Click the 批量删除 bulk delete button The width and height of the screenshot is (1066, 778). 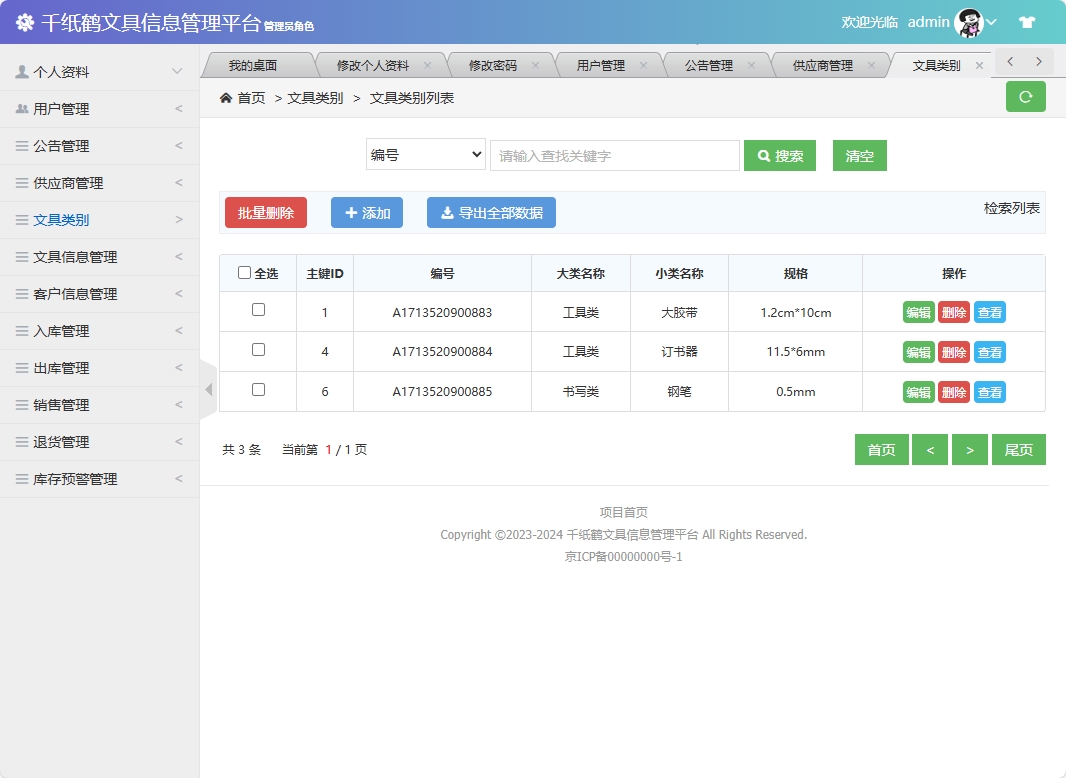[265, 212]
